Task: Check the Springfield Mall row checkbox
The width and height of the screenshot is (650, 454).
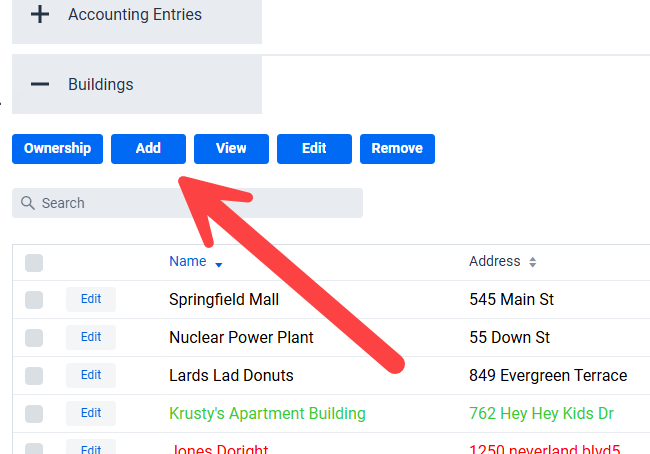Action: (x=34, y=300)
